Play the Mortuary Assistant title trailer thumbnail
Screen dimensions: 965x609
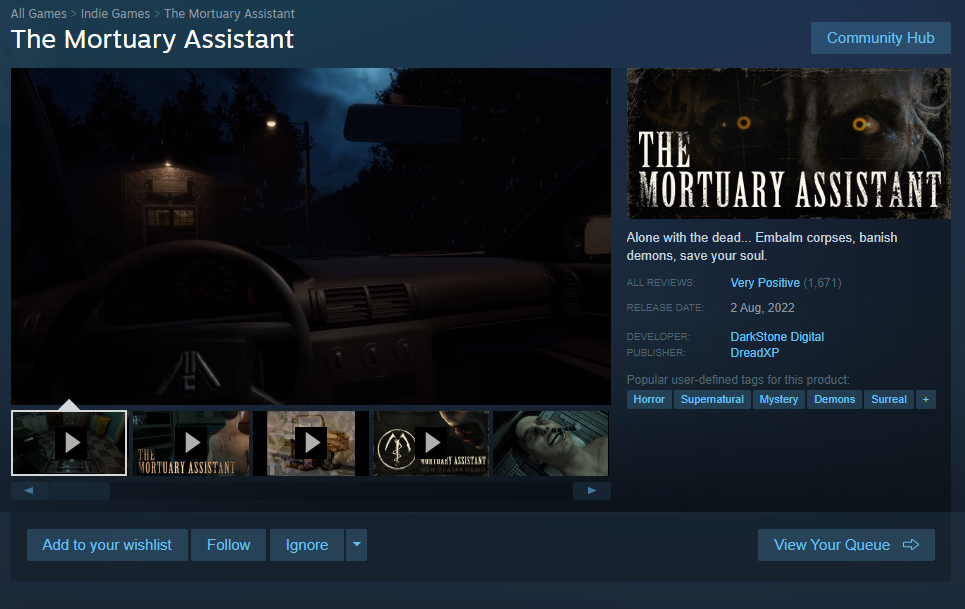pos(191,443)
